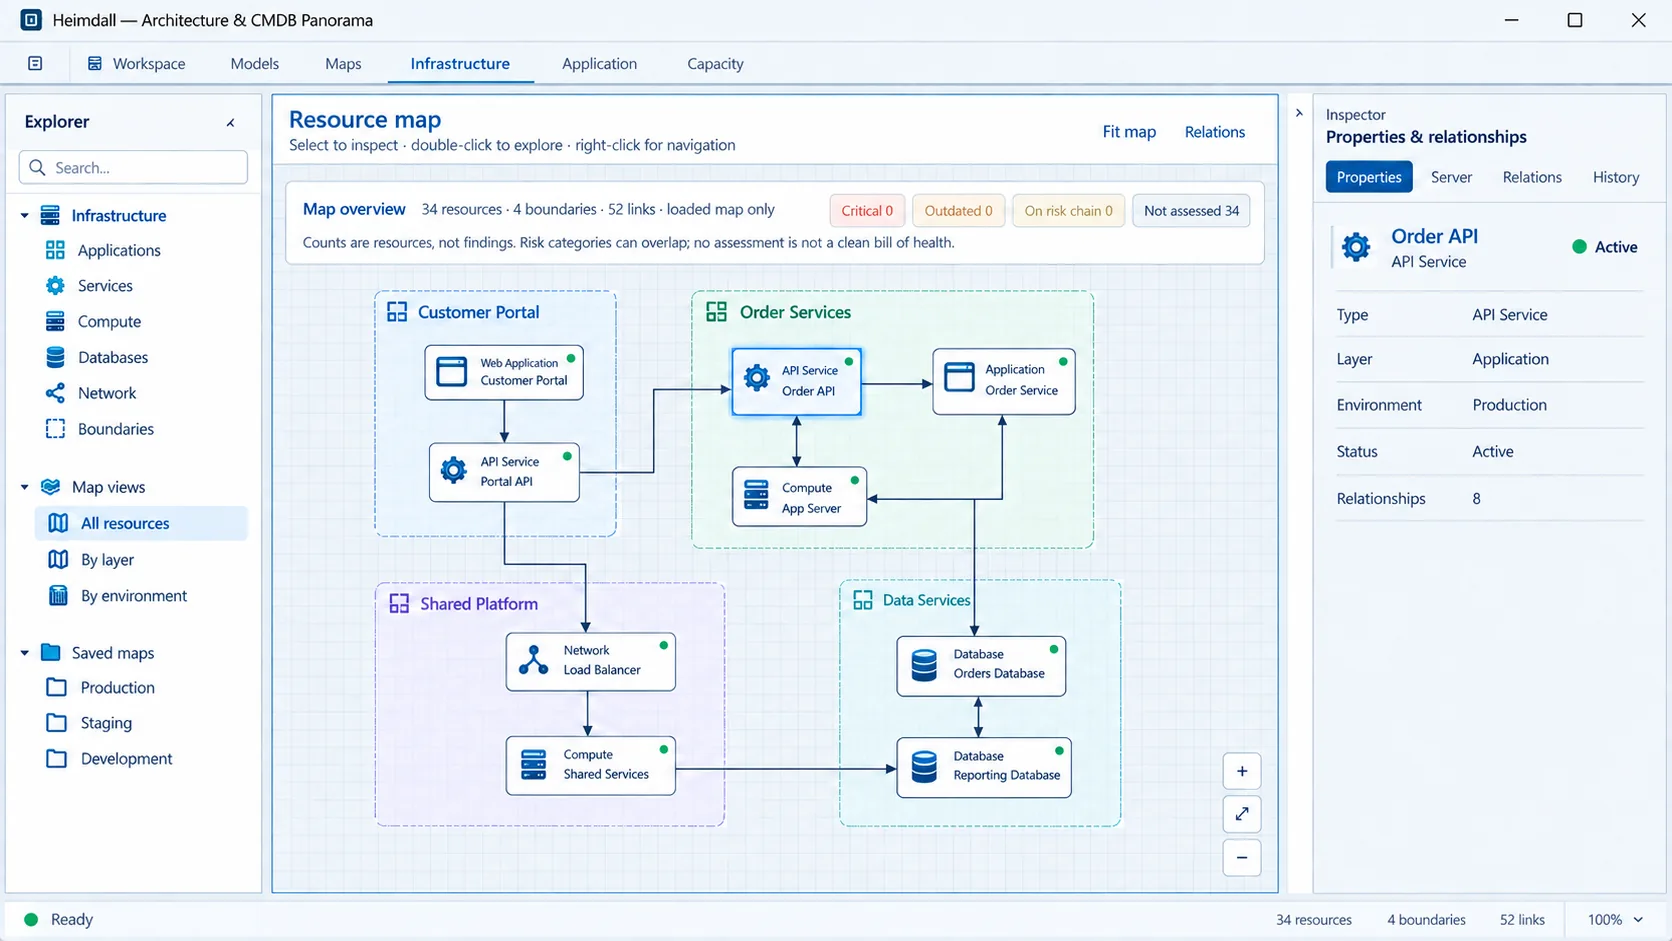The height and width of the screenshot is (941, 1672).
Task: Select the All resources map view
Action: point(141,523)
